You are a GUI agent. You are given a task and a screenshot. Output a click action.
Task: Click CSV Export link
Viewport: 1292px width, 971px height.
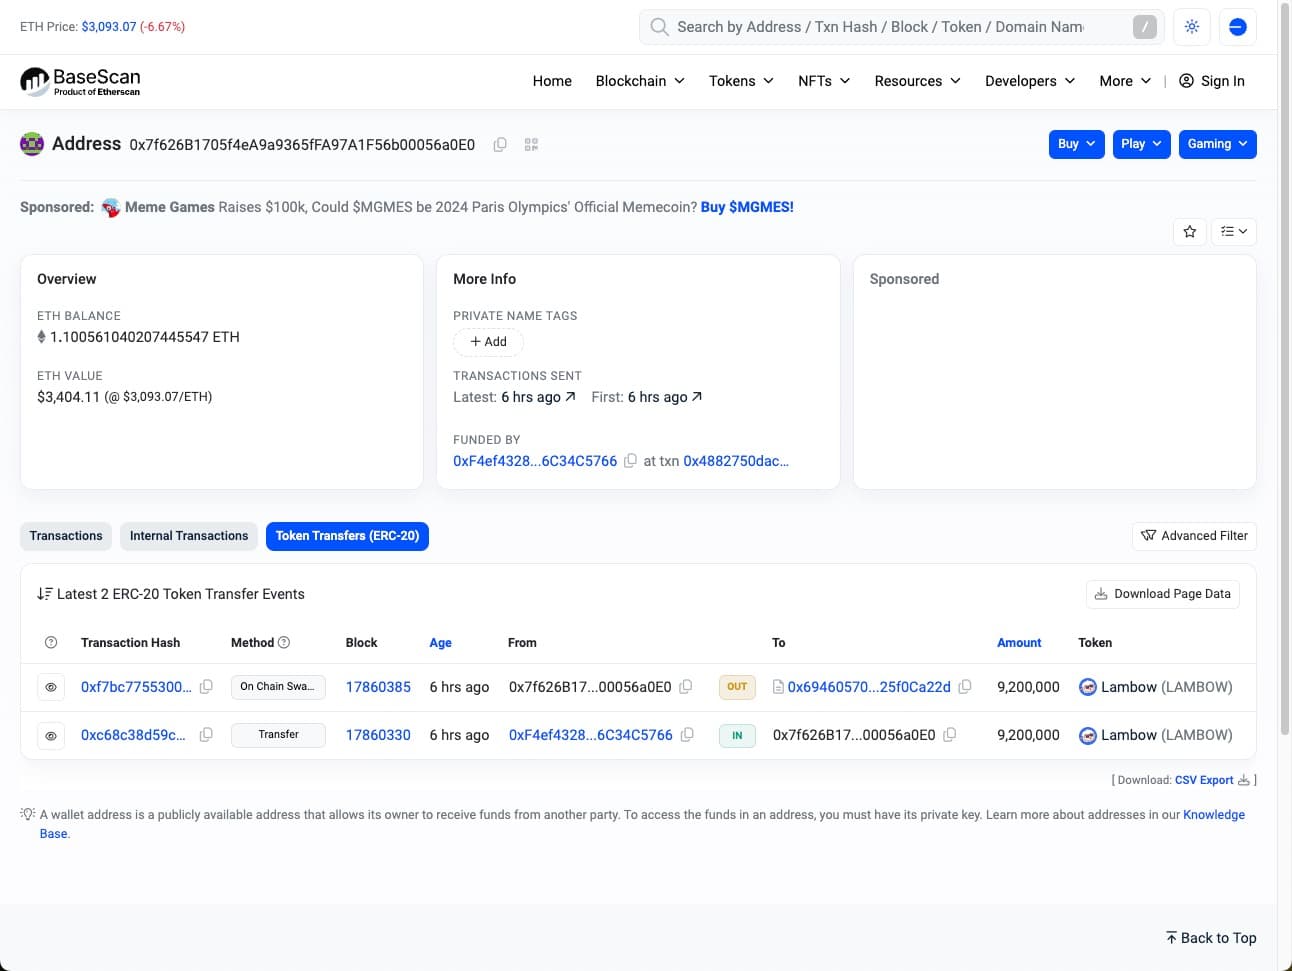pyautogui.click(x=1204, y=780)
